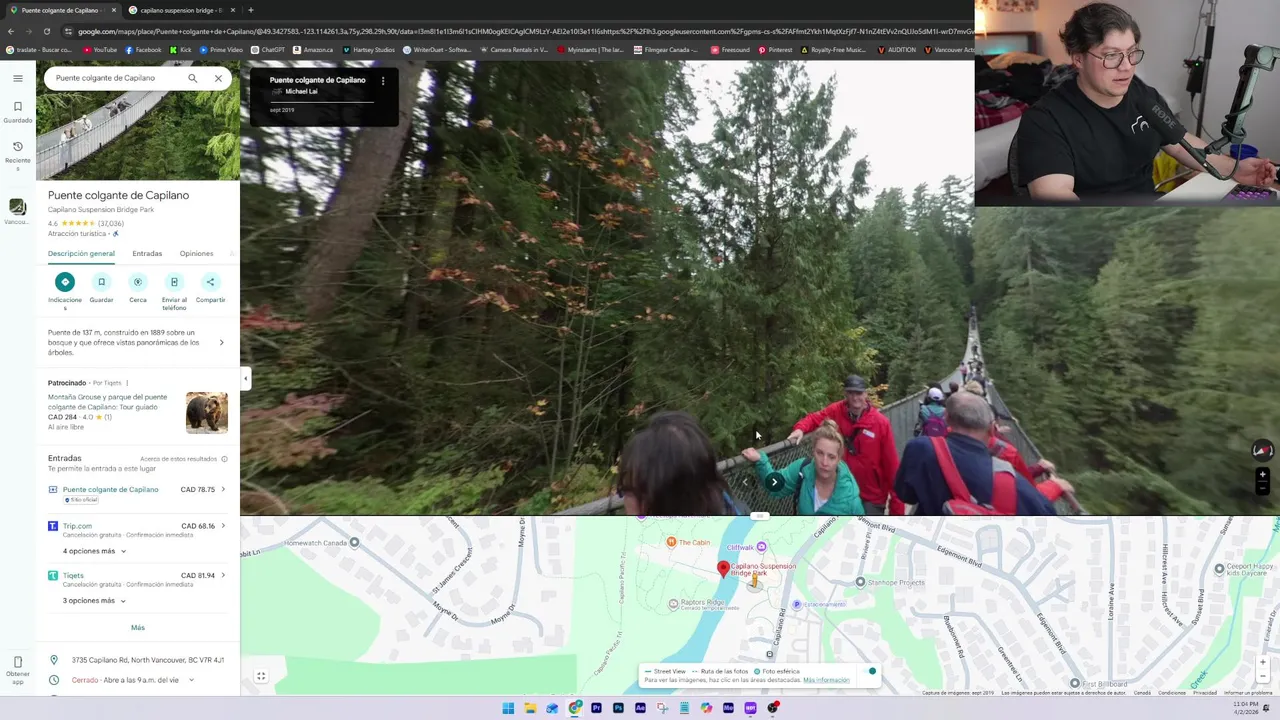The width and height of the screenshot is (1280, 720).
Task: Open sponsored Montaña Grouse tour link
Action: 108,402
